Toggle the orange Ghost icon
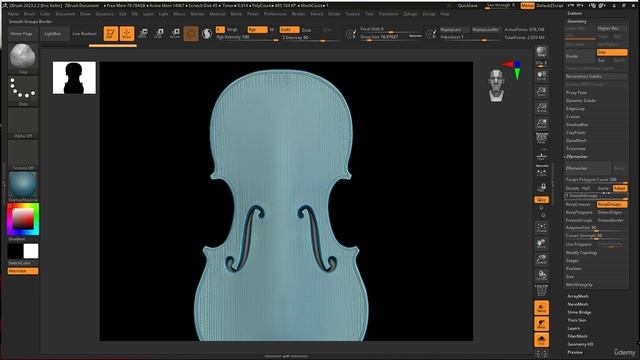Screen dimensions: 640x360 click(x=542, y=324)
